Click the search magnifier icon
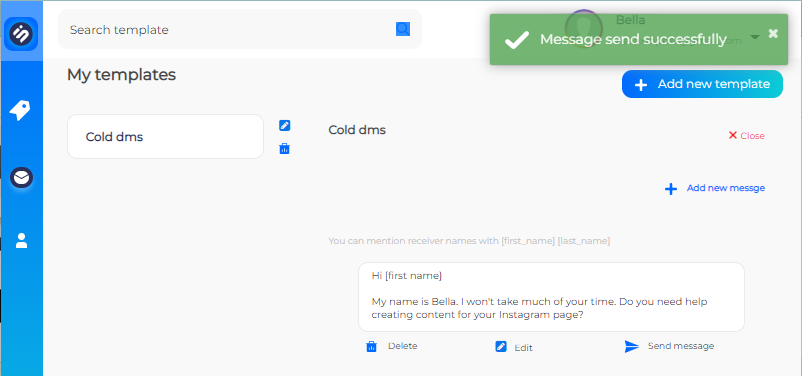This screenshot has height=376, width=802. (x=403, y=29)
